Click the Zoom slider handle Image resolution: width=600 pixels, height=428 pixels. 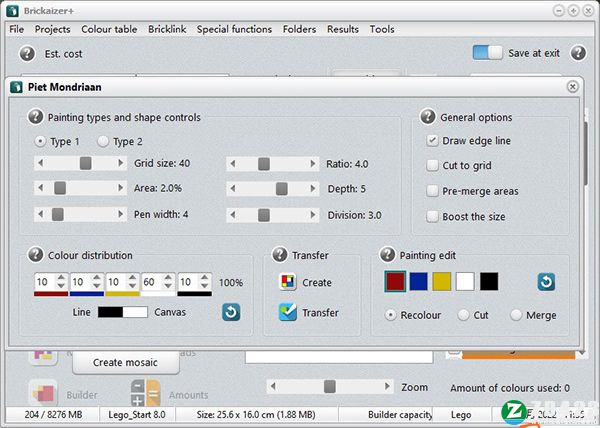click(329, 387)
